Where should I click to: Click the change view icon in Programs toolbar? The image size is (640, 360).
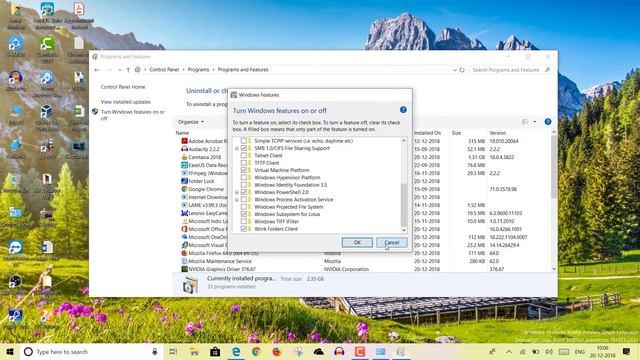click(x=525, y=122)
